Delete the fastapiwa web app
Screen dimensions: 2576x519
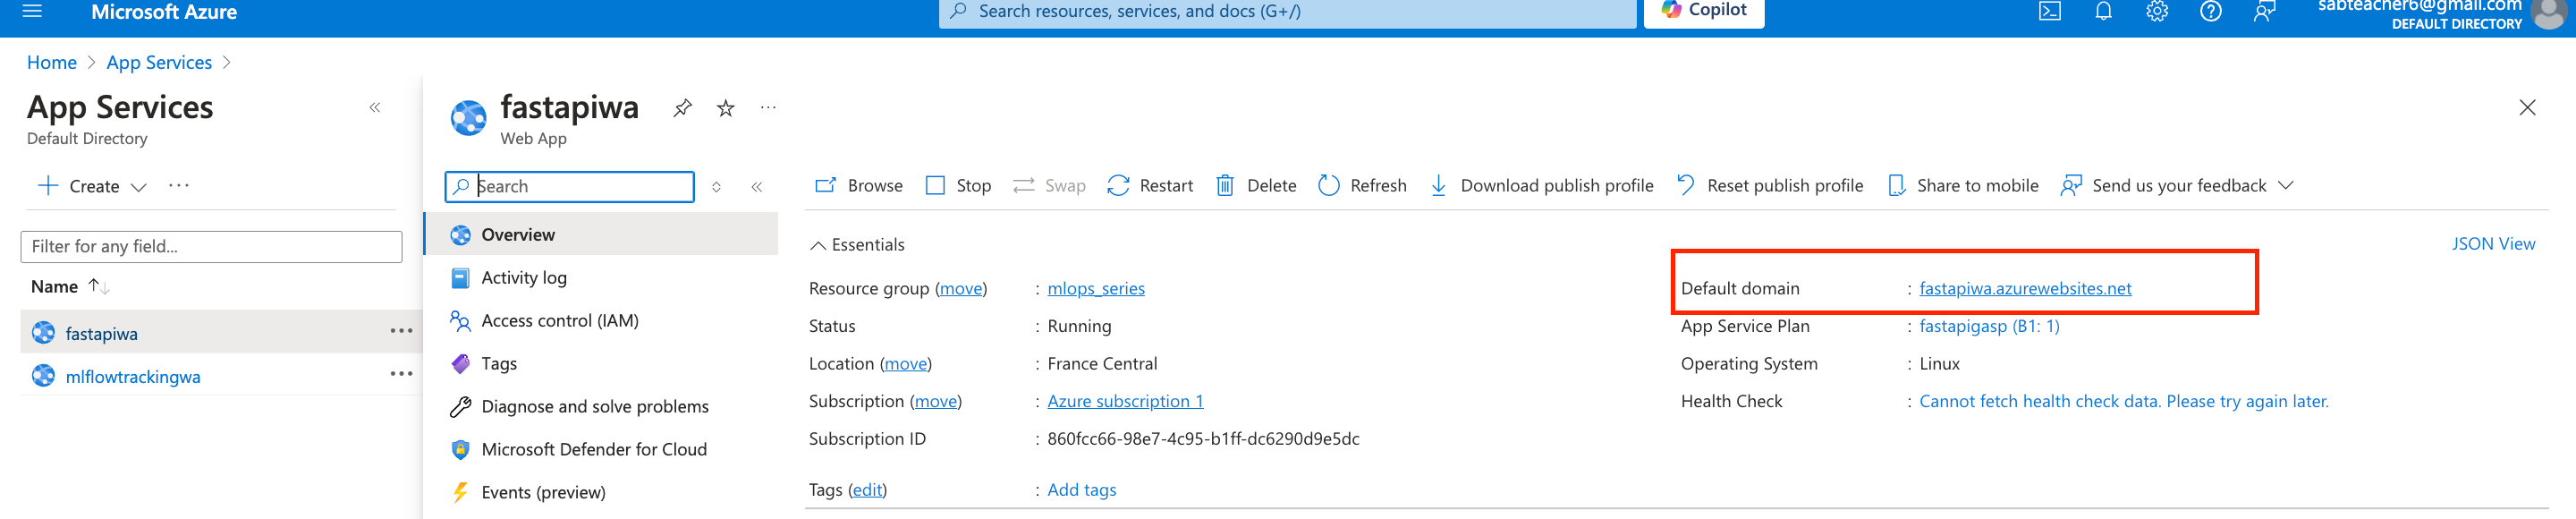pos(1256,186)
